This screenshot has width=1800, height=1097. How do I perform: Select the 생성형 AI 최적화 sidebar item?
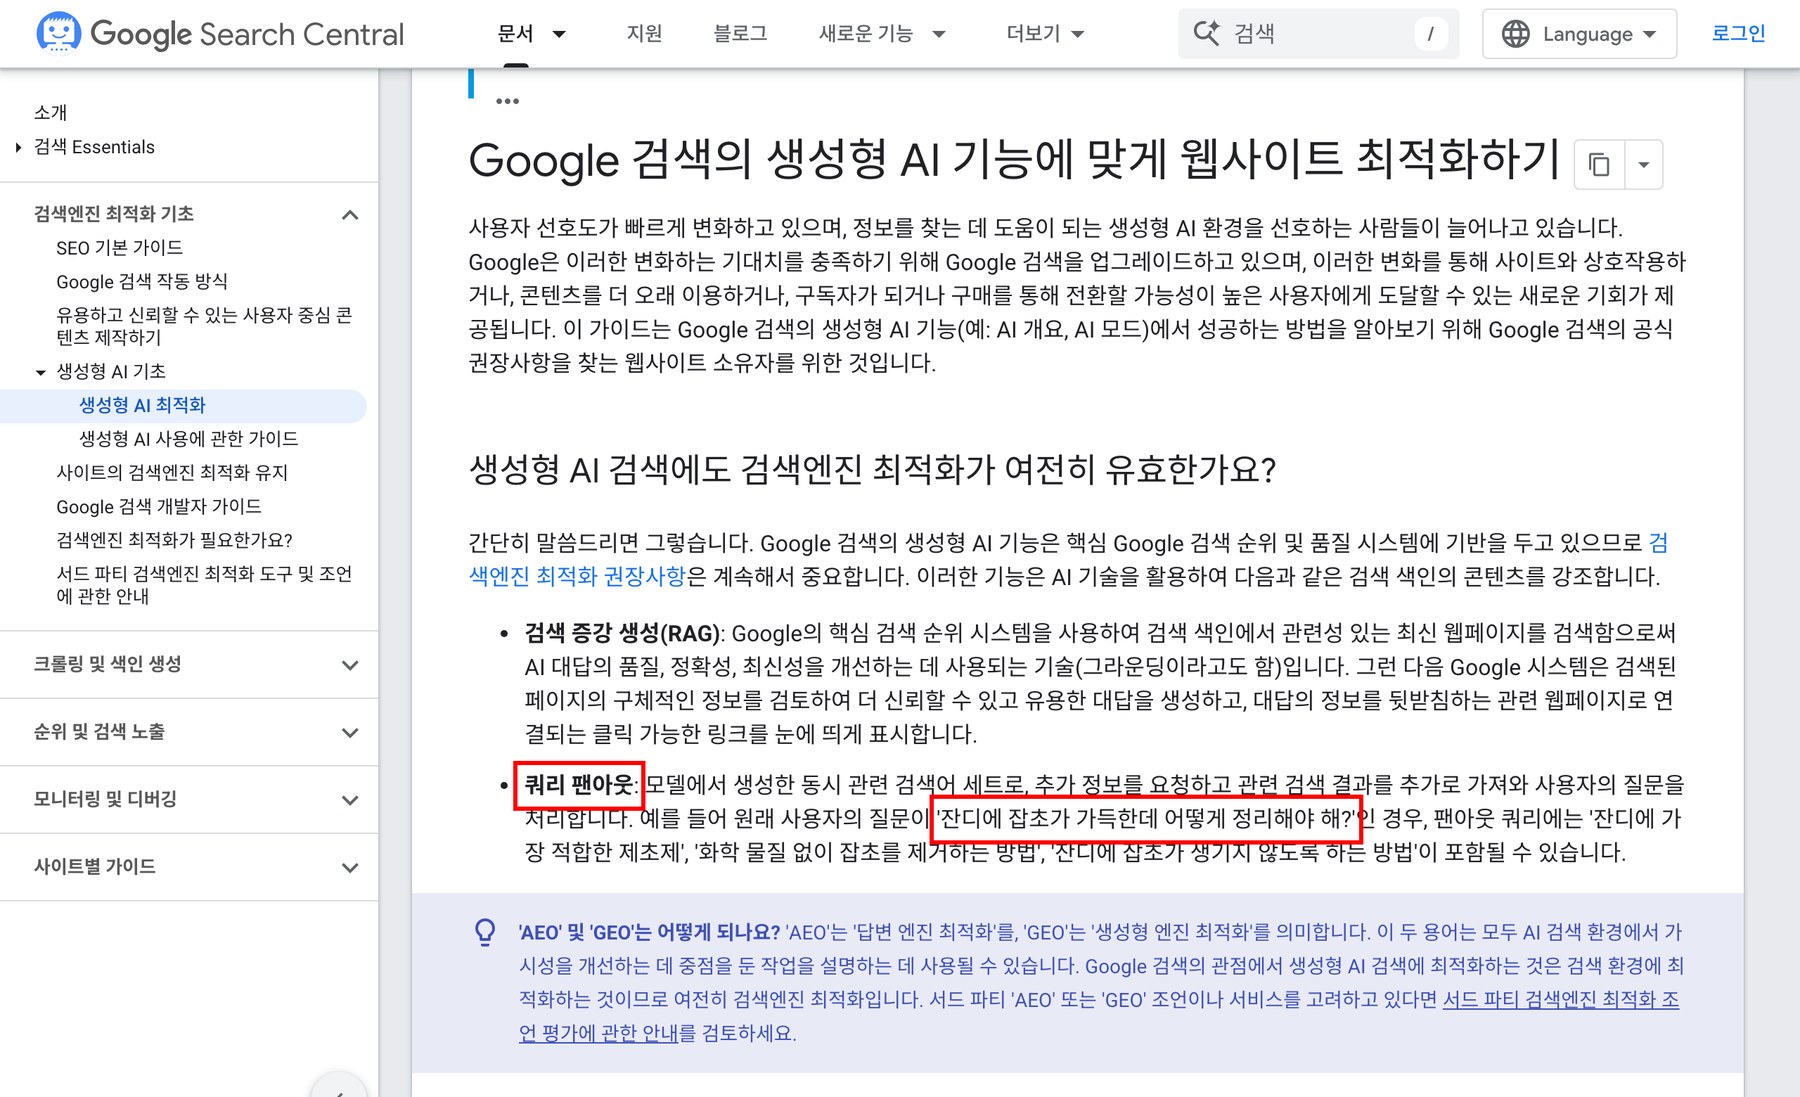point(142,405)
